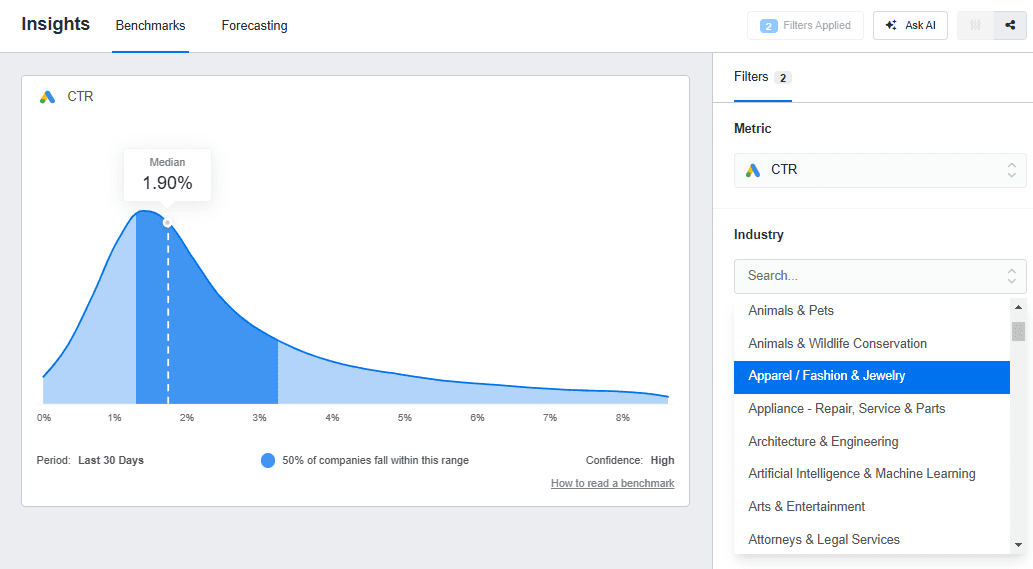This screenshot has height=569, width=1033.
Task: Switch to the Forecasting tab
Action: point(254,26)
